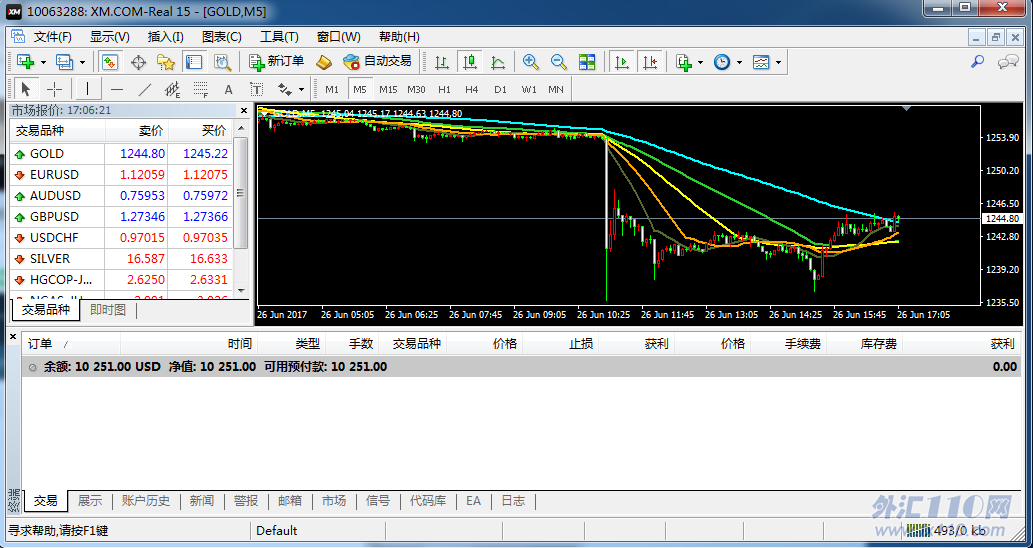This screenshot has height=548, width=1033.
Task: Open the 插入(I) menu
Action: [x=165, y=37]
